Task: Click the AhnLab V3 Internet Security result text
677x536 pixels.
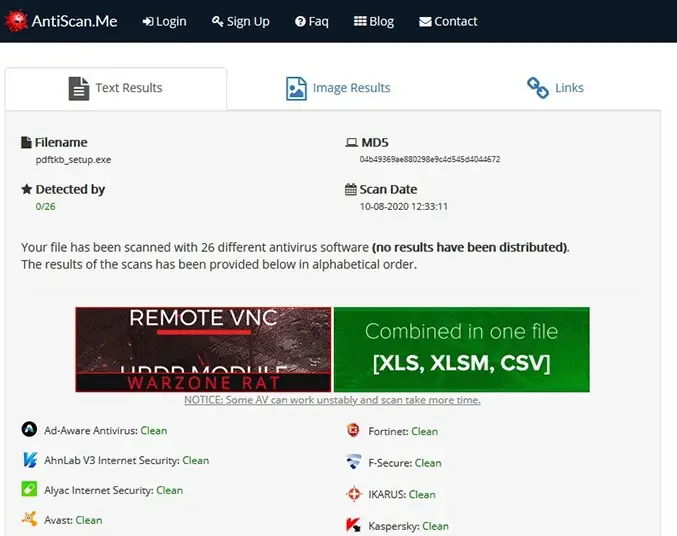Action: coord(196,460)
